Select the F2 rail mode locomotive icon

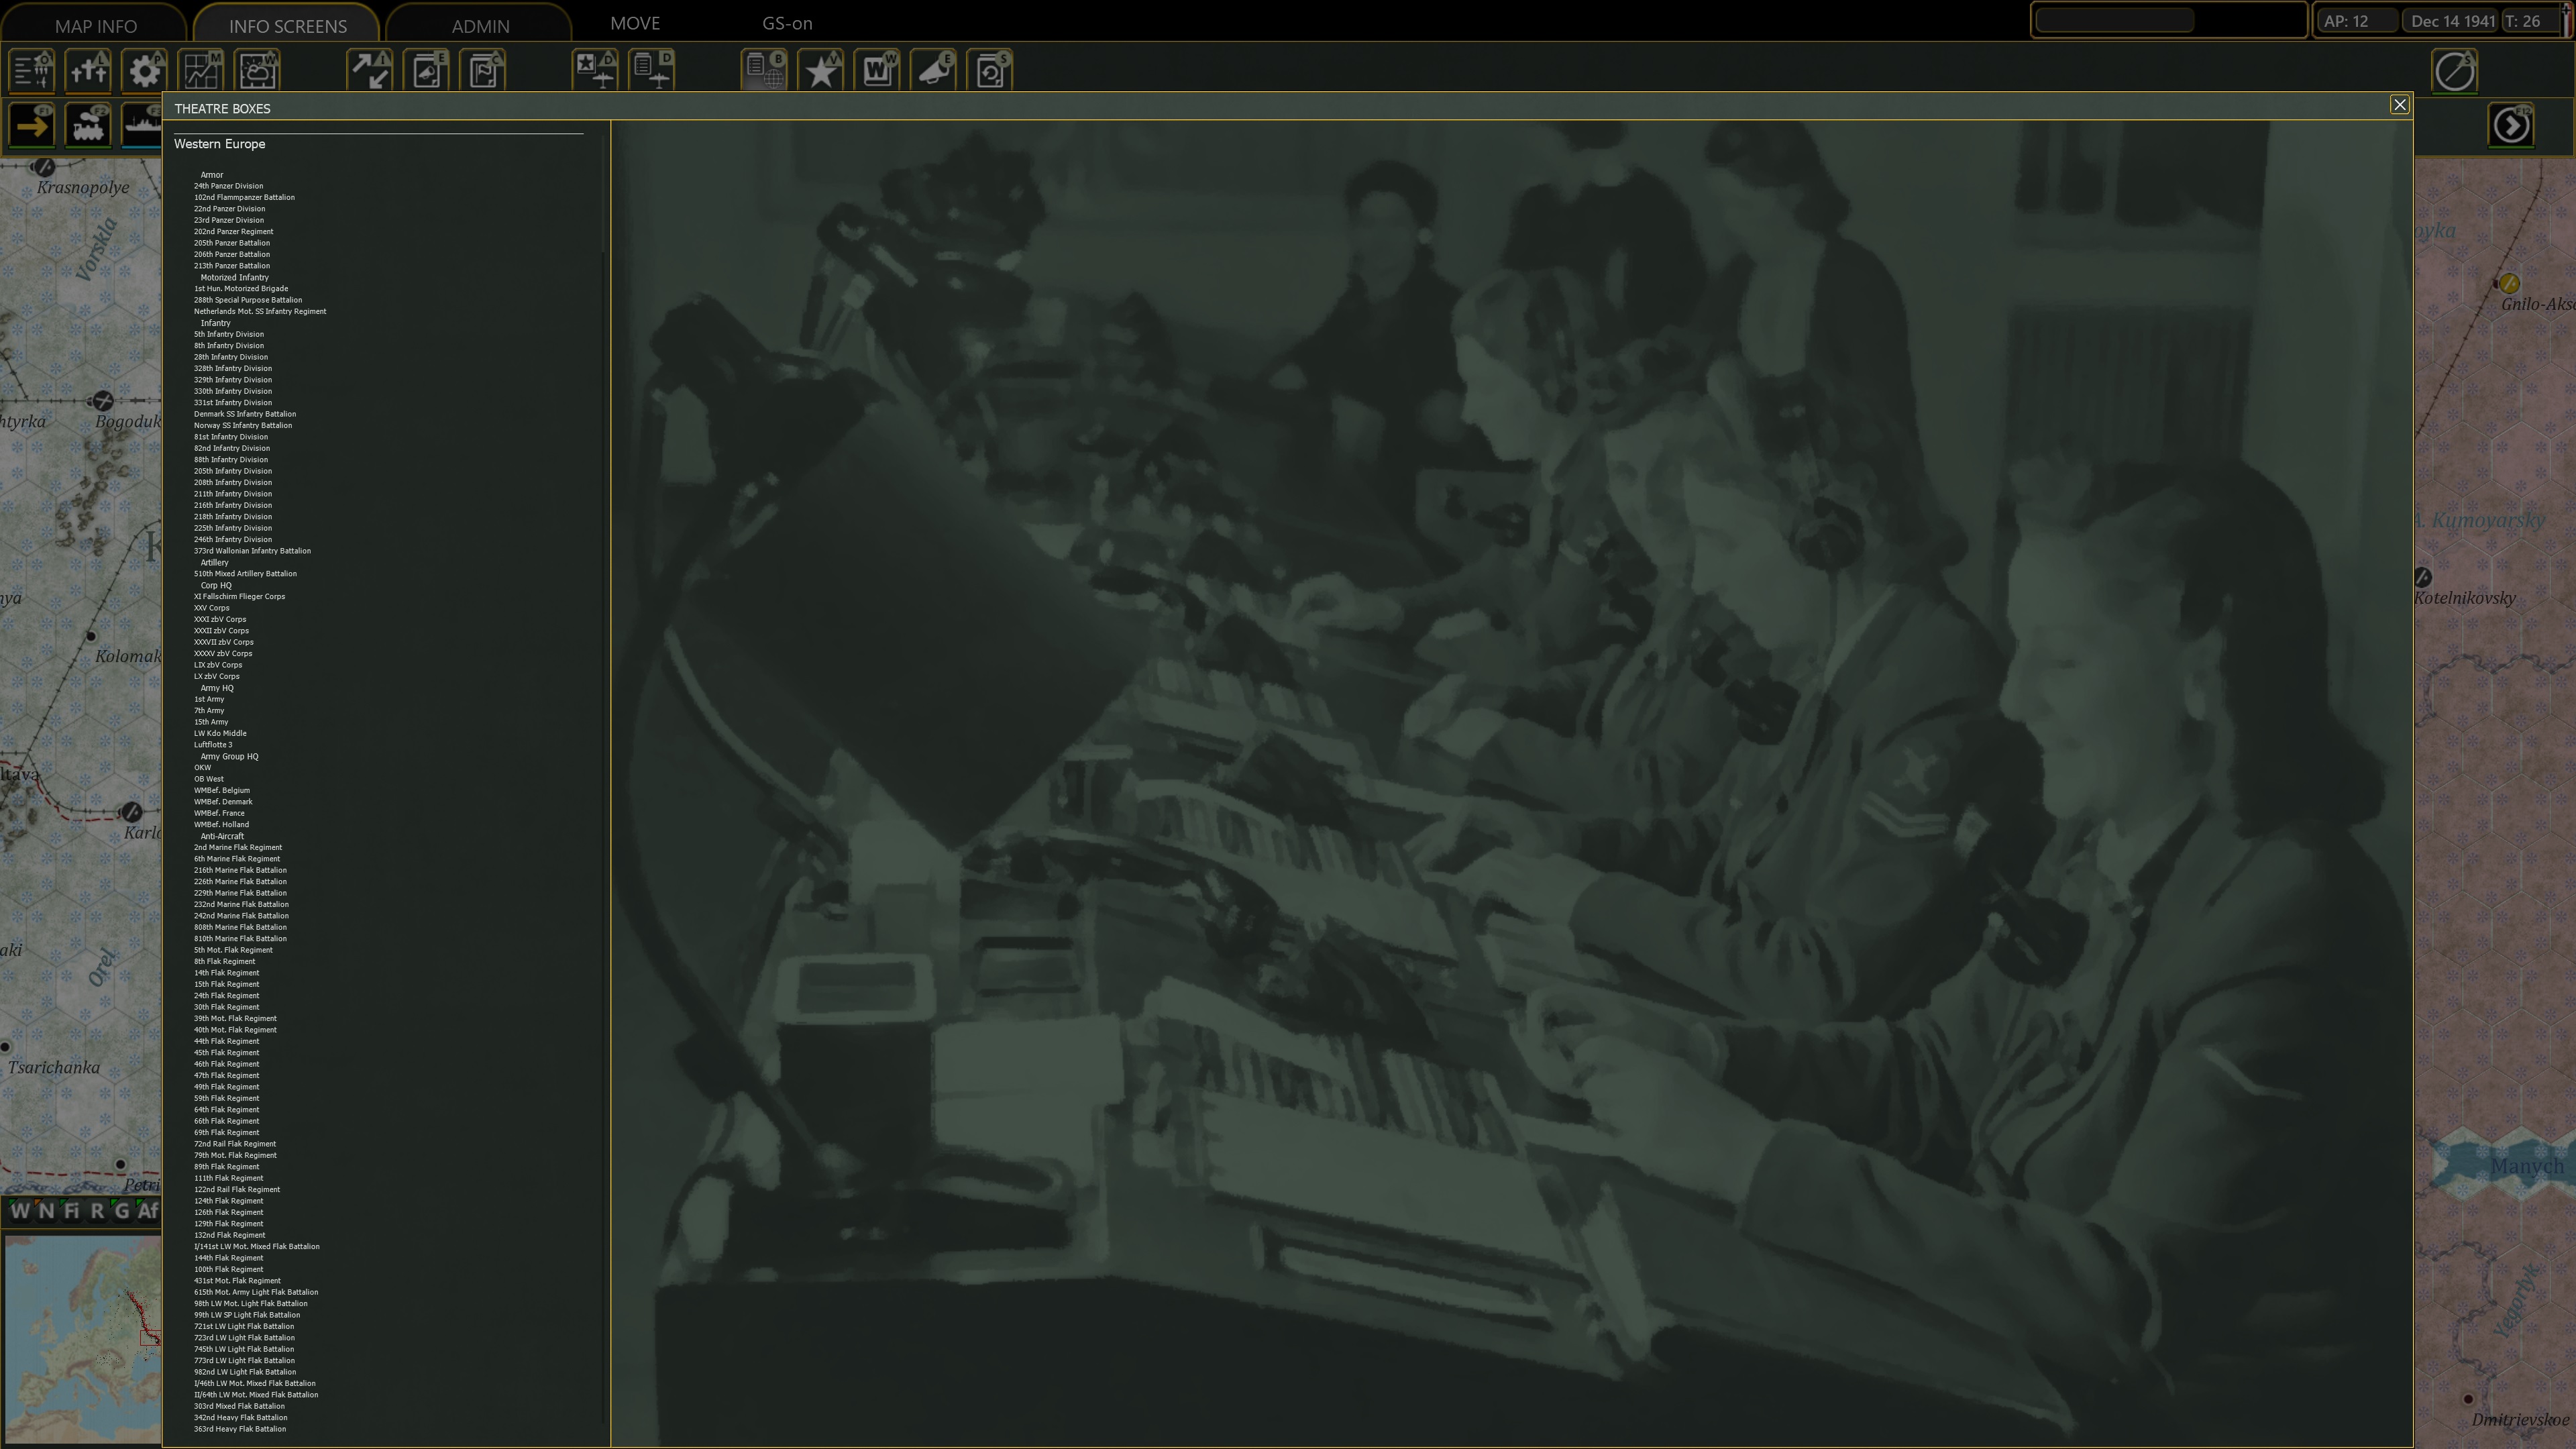pos(88,125)
